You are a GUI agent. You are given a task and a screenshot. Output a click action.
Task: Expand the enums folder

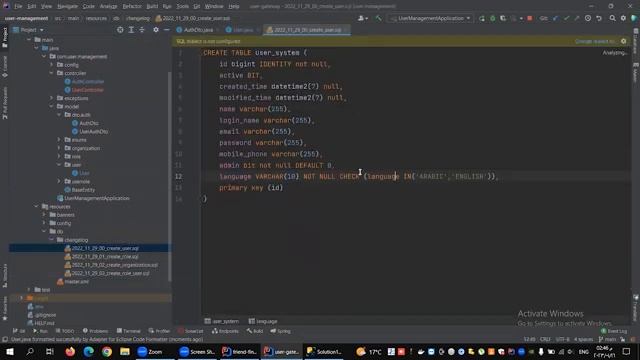coord(59,140)
